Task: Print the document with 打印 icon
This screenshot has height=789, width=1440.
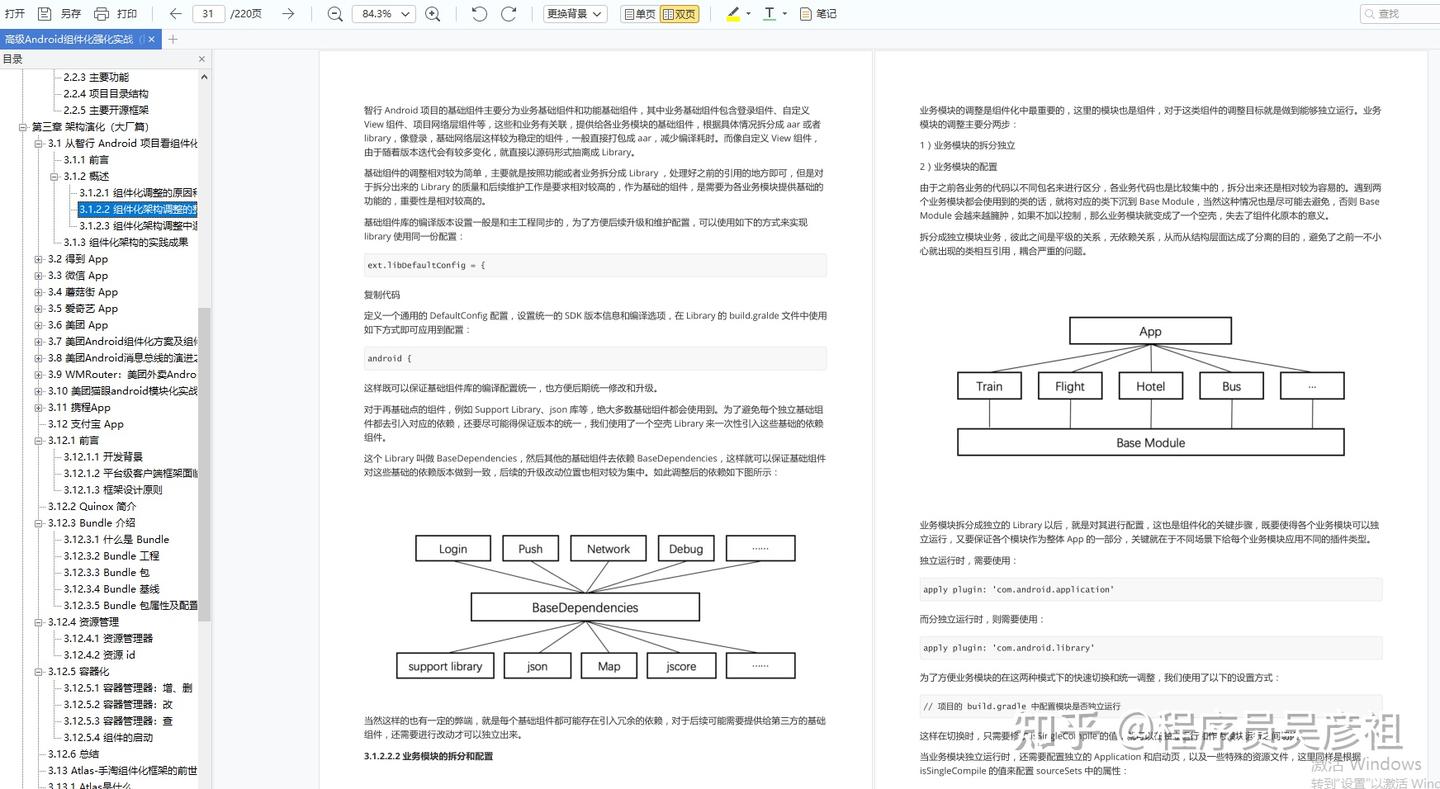Action: pyautogui.click(x=99, y=14)
